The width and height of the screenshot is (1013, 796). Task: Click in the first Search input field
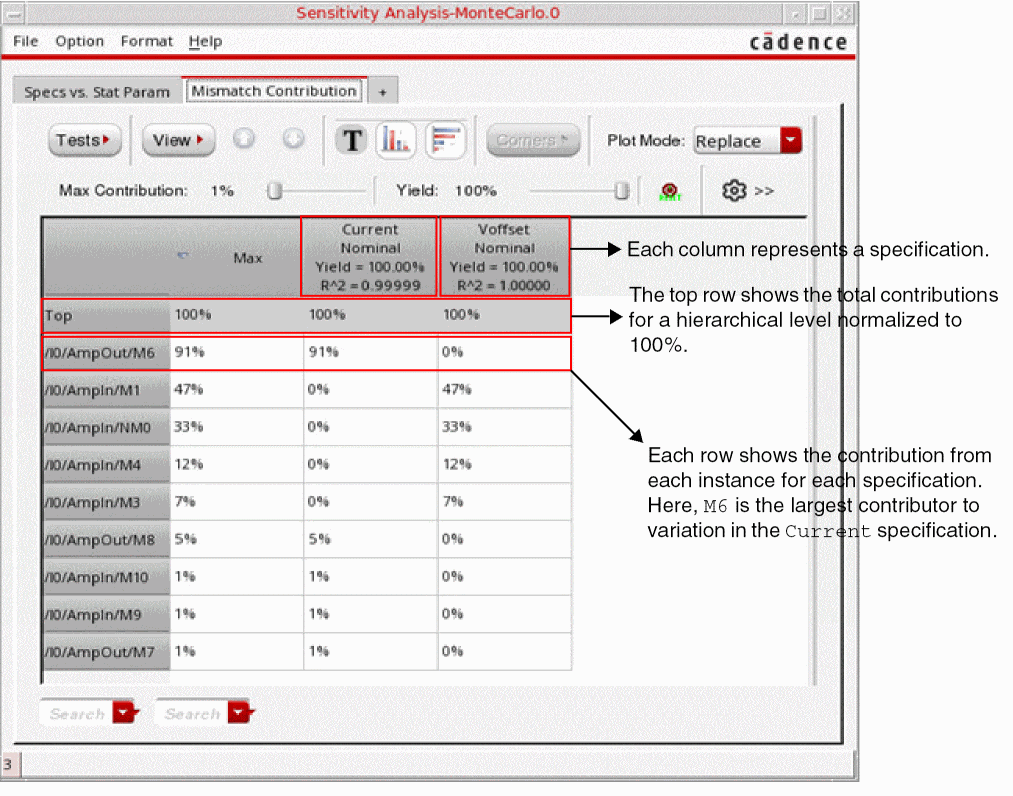[77, 713]
